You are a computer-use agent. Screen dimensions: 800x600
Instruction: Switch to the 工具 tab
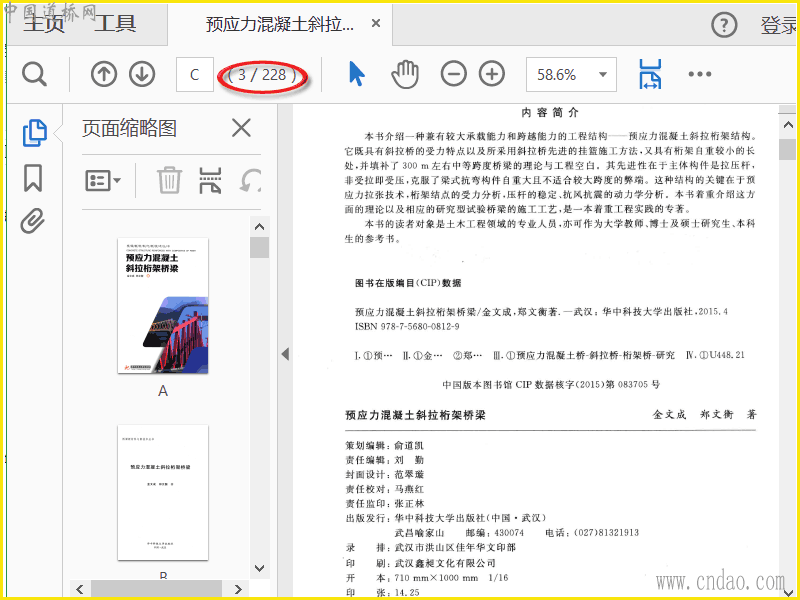click(x=115, y=23)
